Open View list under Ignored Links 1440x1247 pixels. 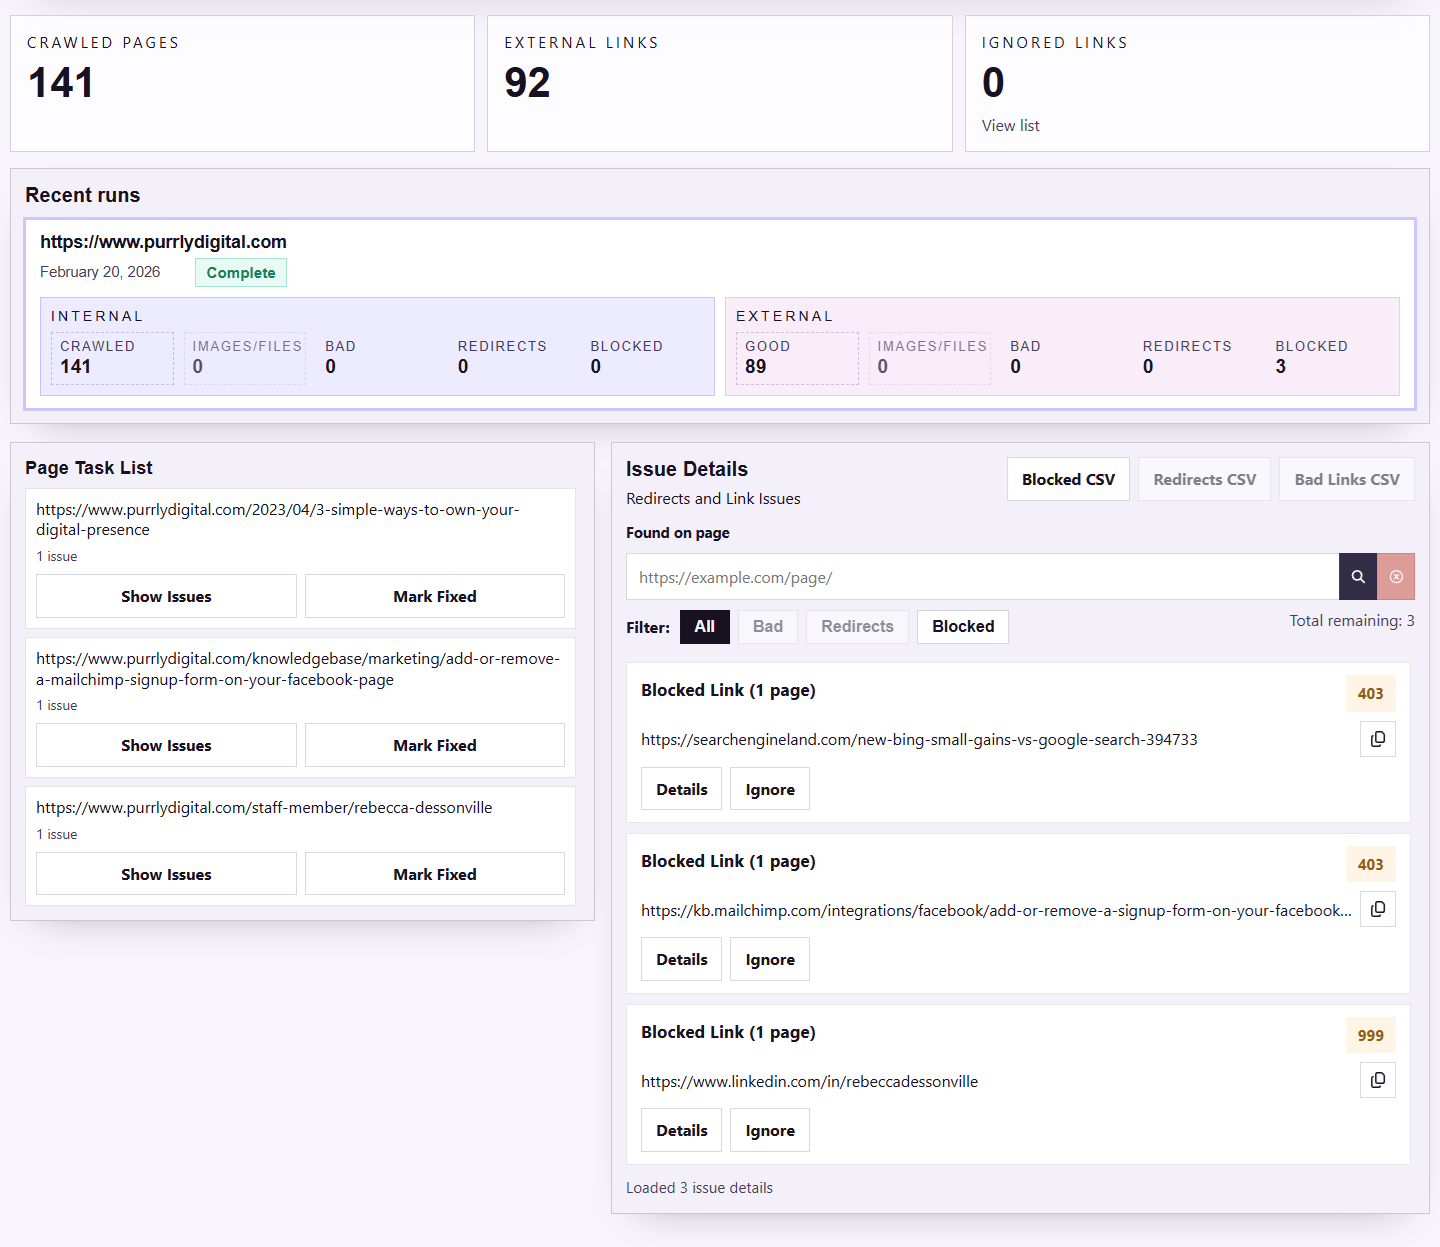[1010, 125]
